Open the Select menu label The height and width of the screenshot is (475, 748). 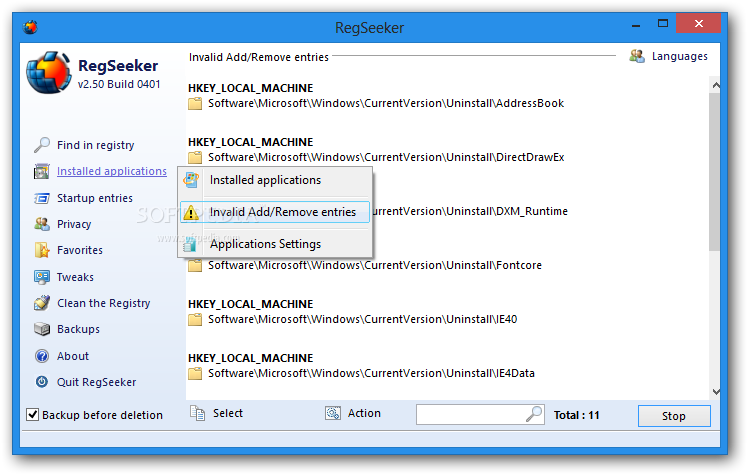(228, 413)
